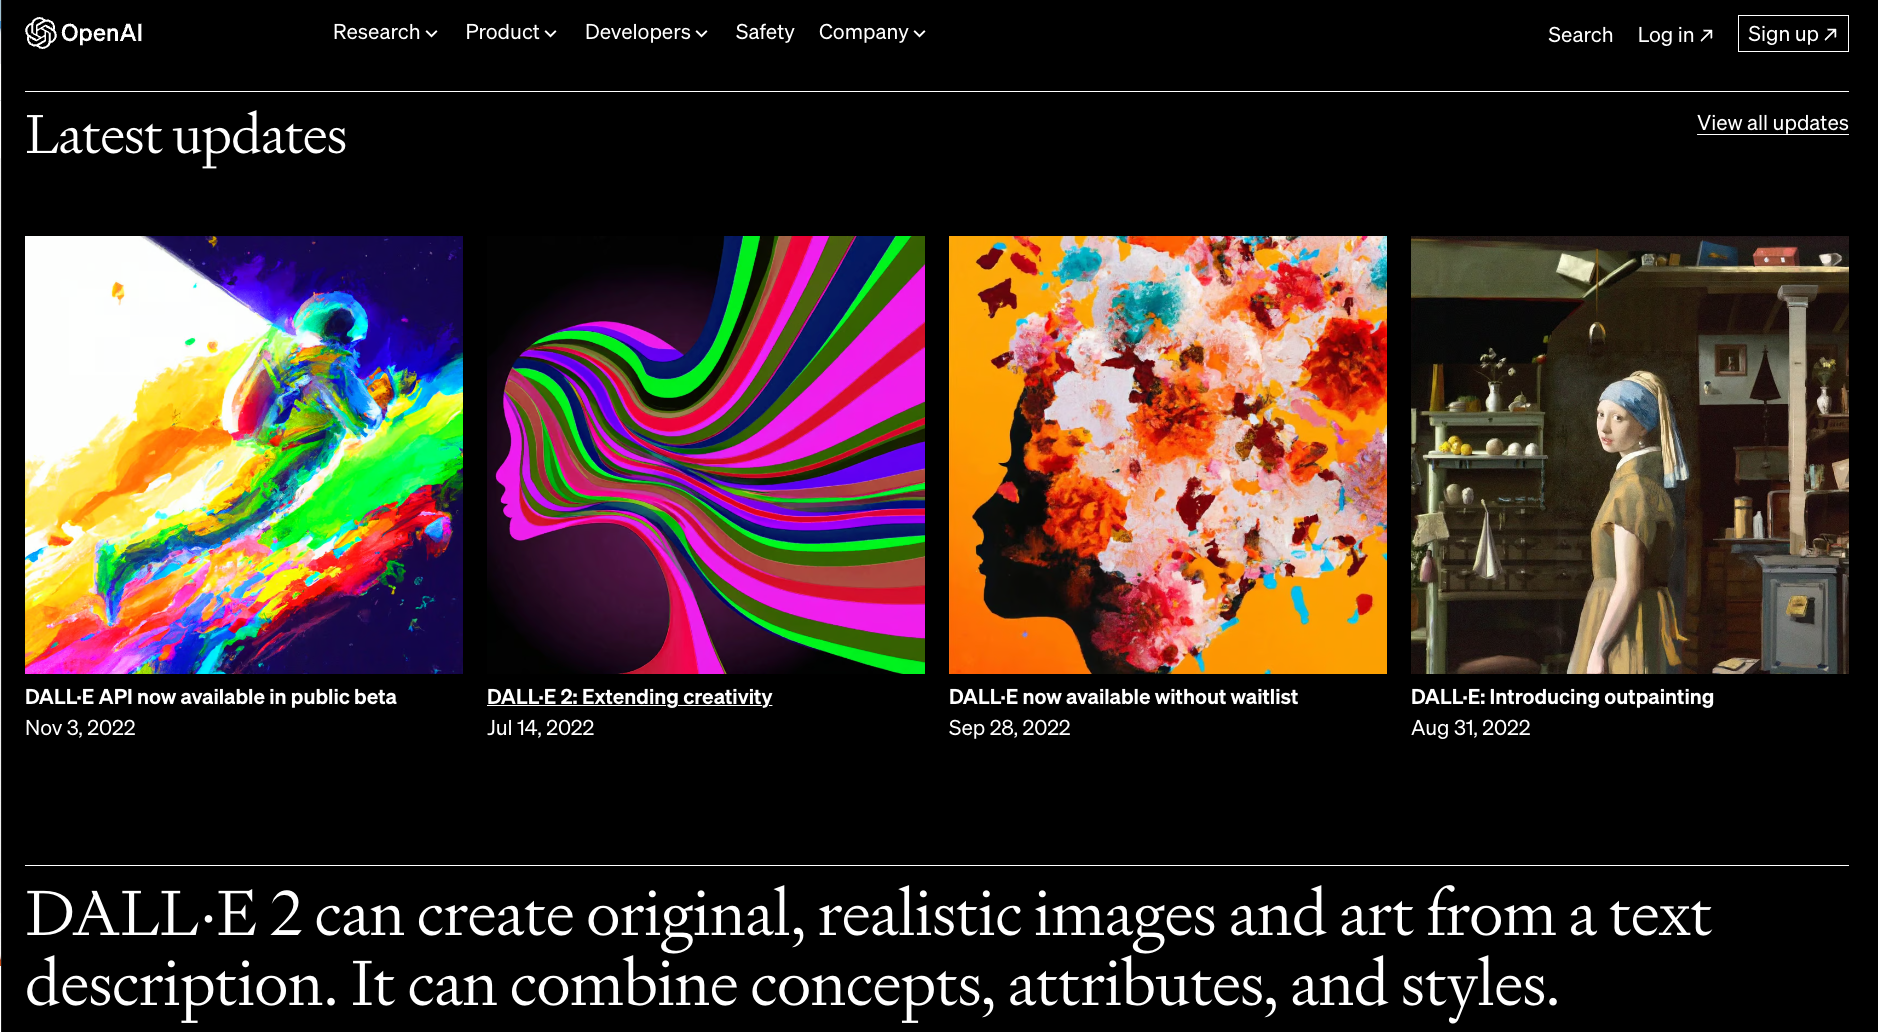Go to the Safety page
Image resolution: width=1878 pixels, height=1032 pixels.
click(765, 32)
